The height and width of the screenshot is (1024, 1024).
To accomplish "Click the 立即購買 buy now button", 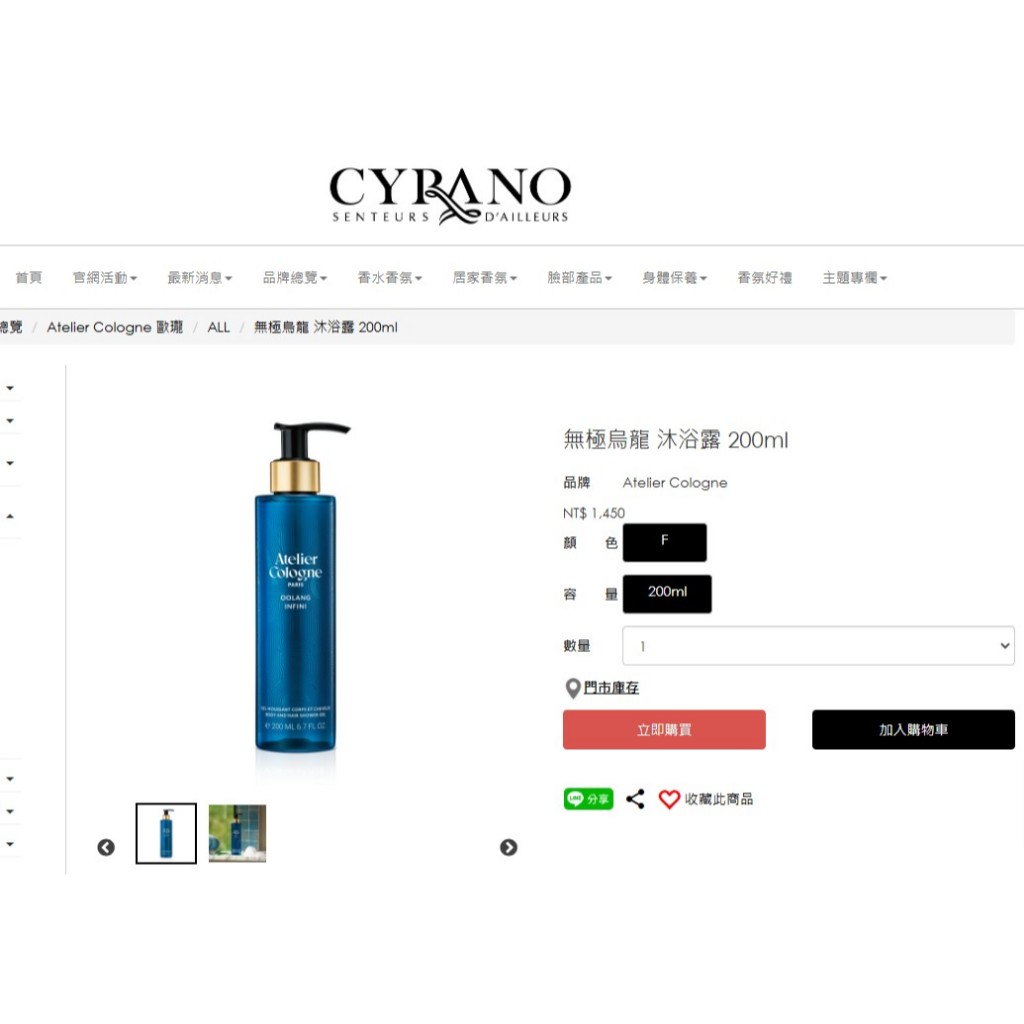I will [x=664, y=729].
